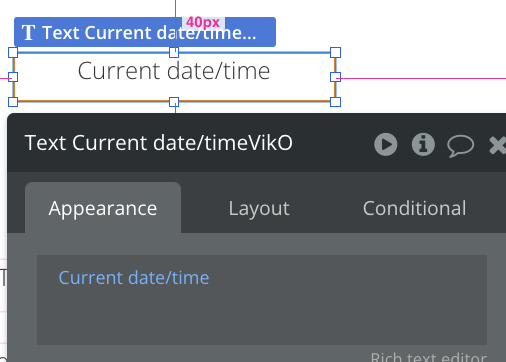Click the blue Current date/time dynamic expression
The height and width of the screenshot is (362, 506).
click(x=134, y=278)
